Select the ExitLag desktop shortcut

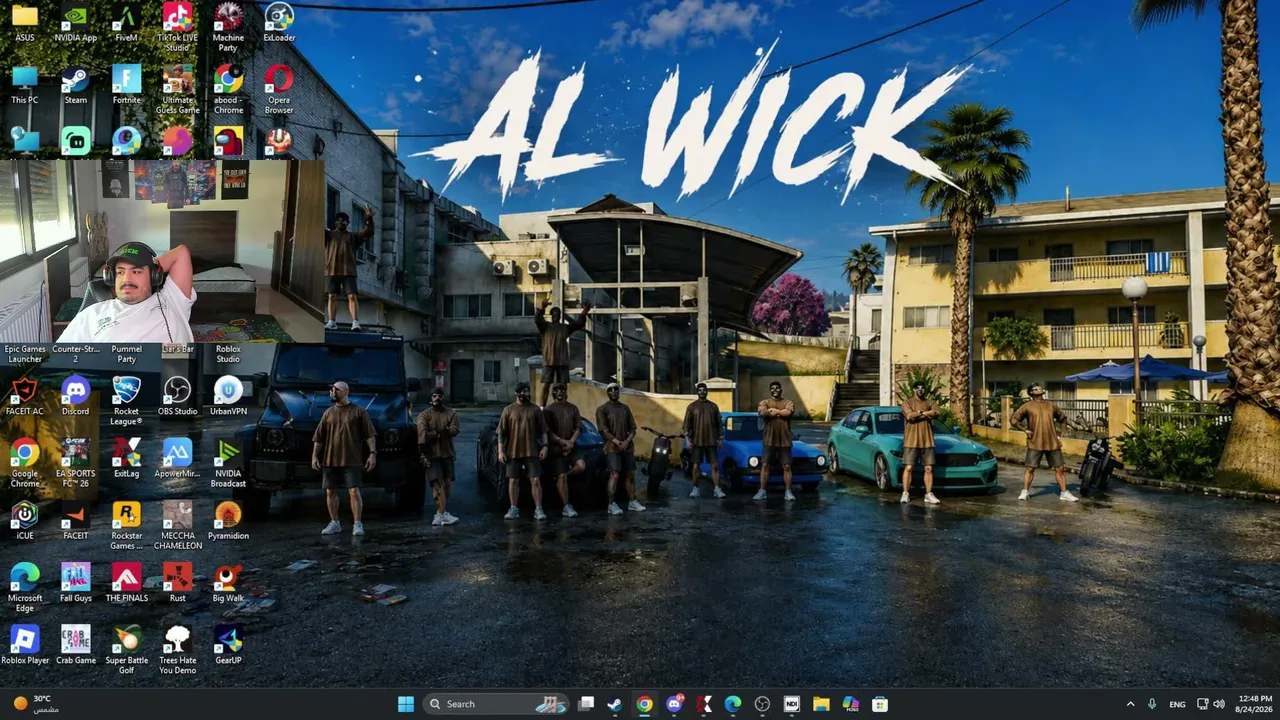[x=126, y=458]
